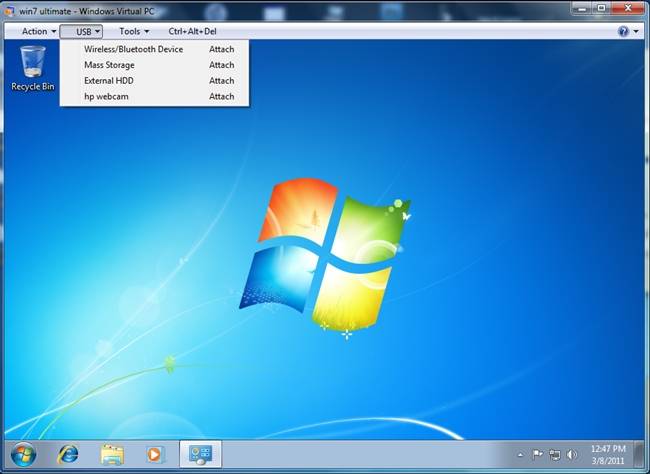Launch Internet Explorer from the taskbar

(x=68, y=455)
